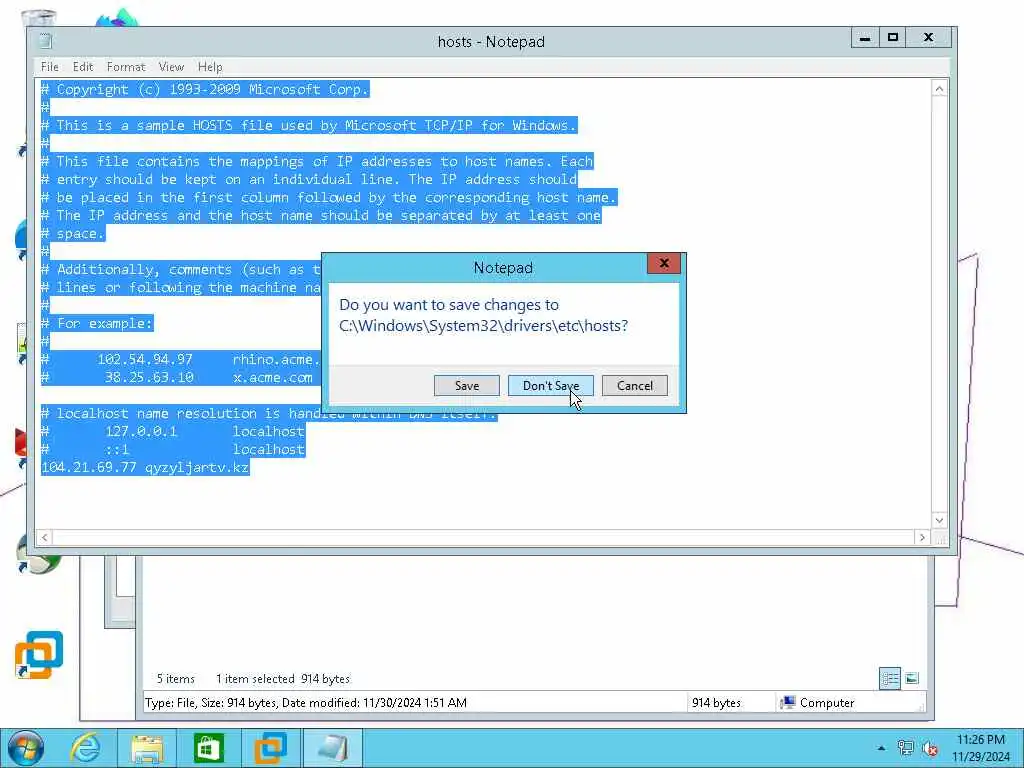
Task: Open File Explorer from the taskbar
Action: coord(147,748)
